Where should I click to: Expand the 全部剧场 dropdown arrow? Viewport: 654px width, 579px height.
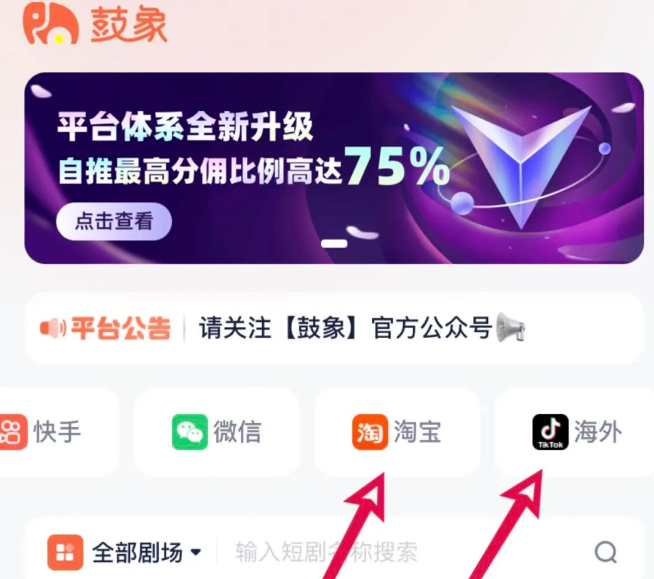point(196,552)
